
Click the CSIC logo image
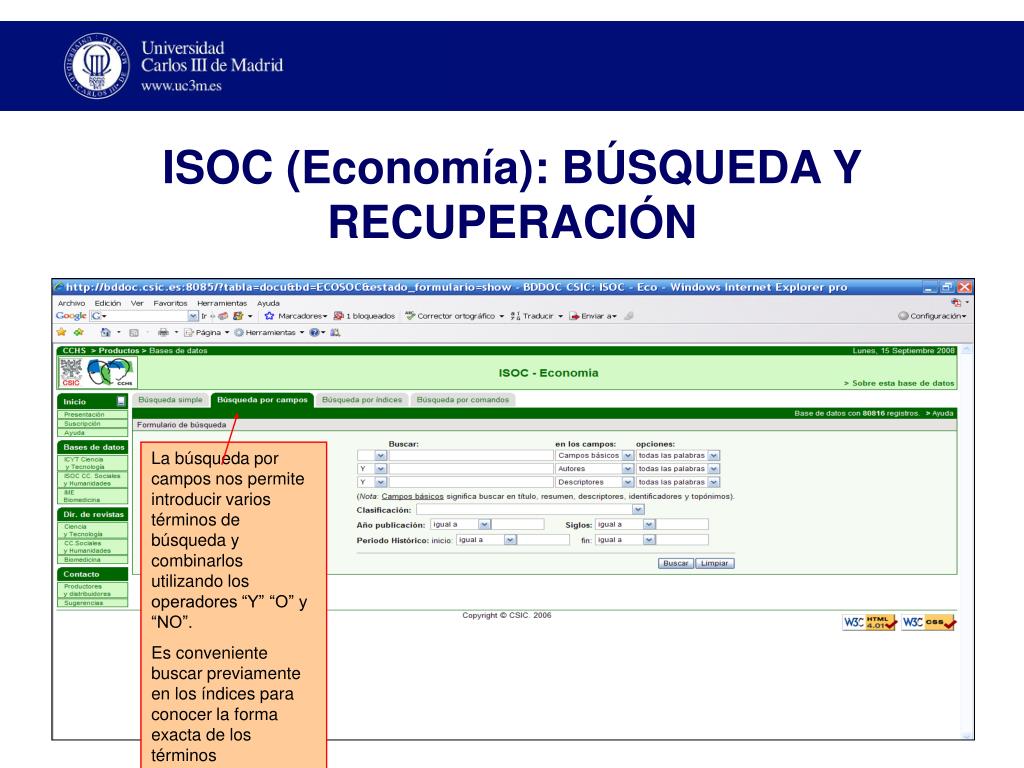pyautogui.click(x=71, y=373)
